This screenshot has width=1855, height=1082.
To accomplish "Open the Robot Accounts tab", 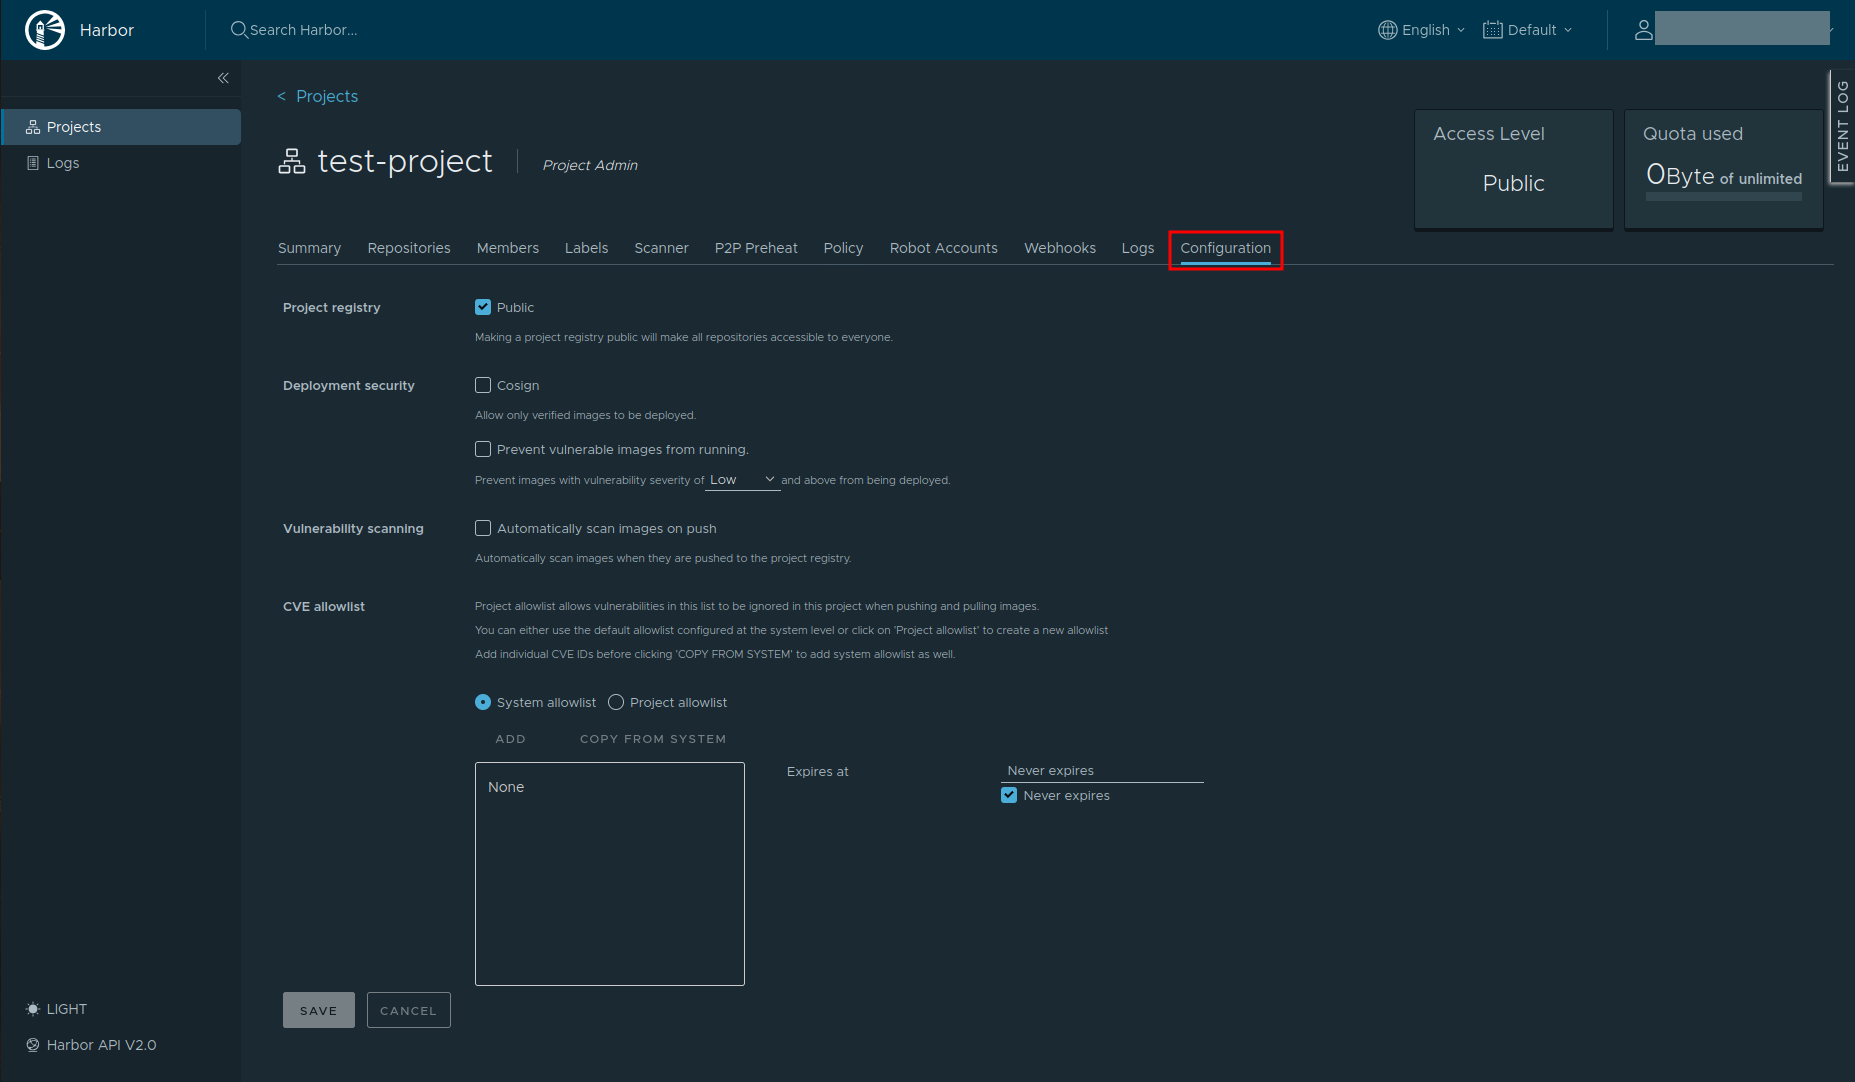I will click(x=943, y=248).
